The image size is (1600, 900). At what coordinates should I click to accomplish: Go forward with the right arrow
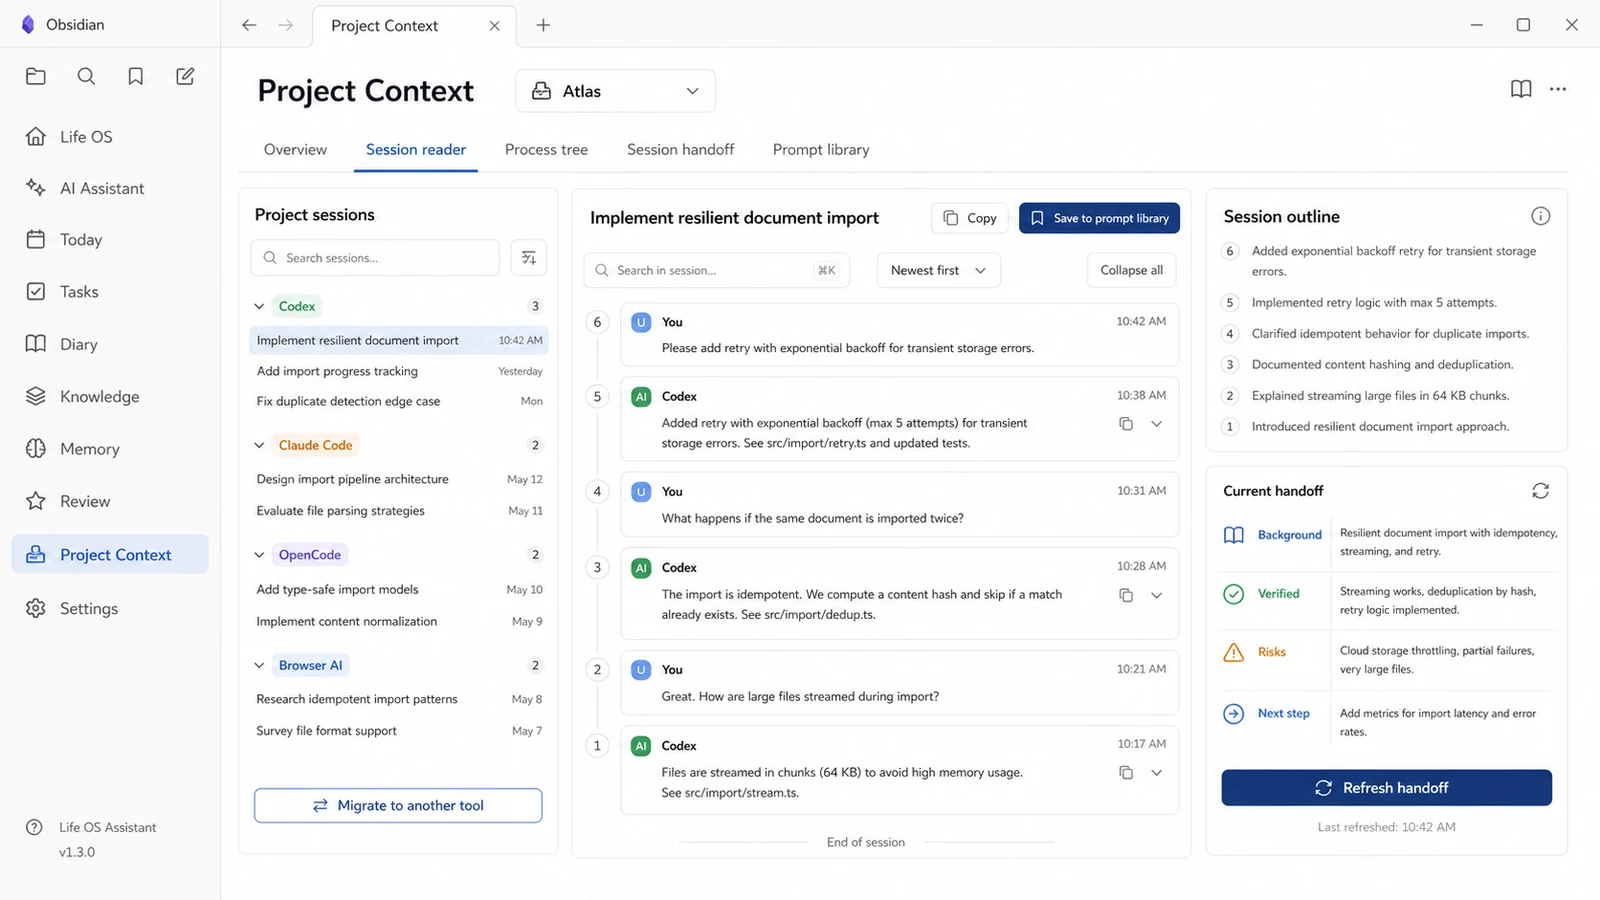[286, 25]
